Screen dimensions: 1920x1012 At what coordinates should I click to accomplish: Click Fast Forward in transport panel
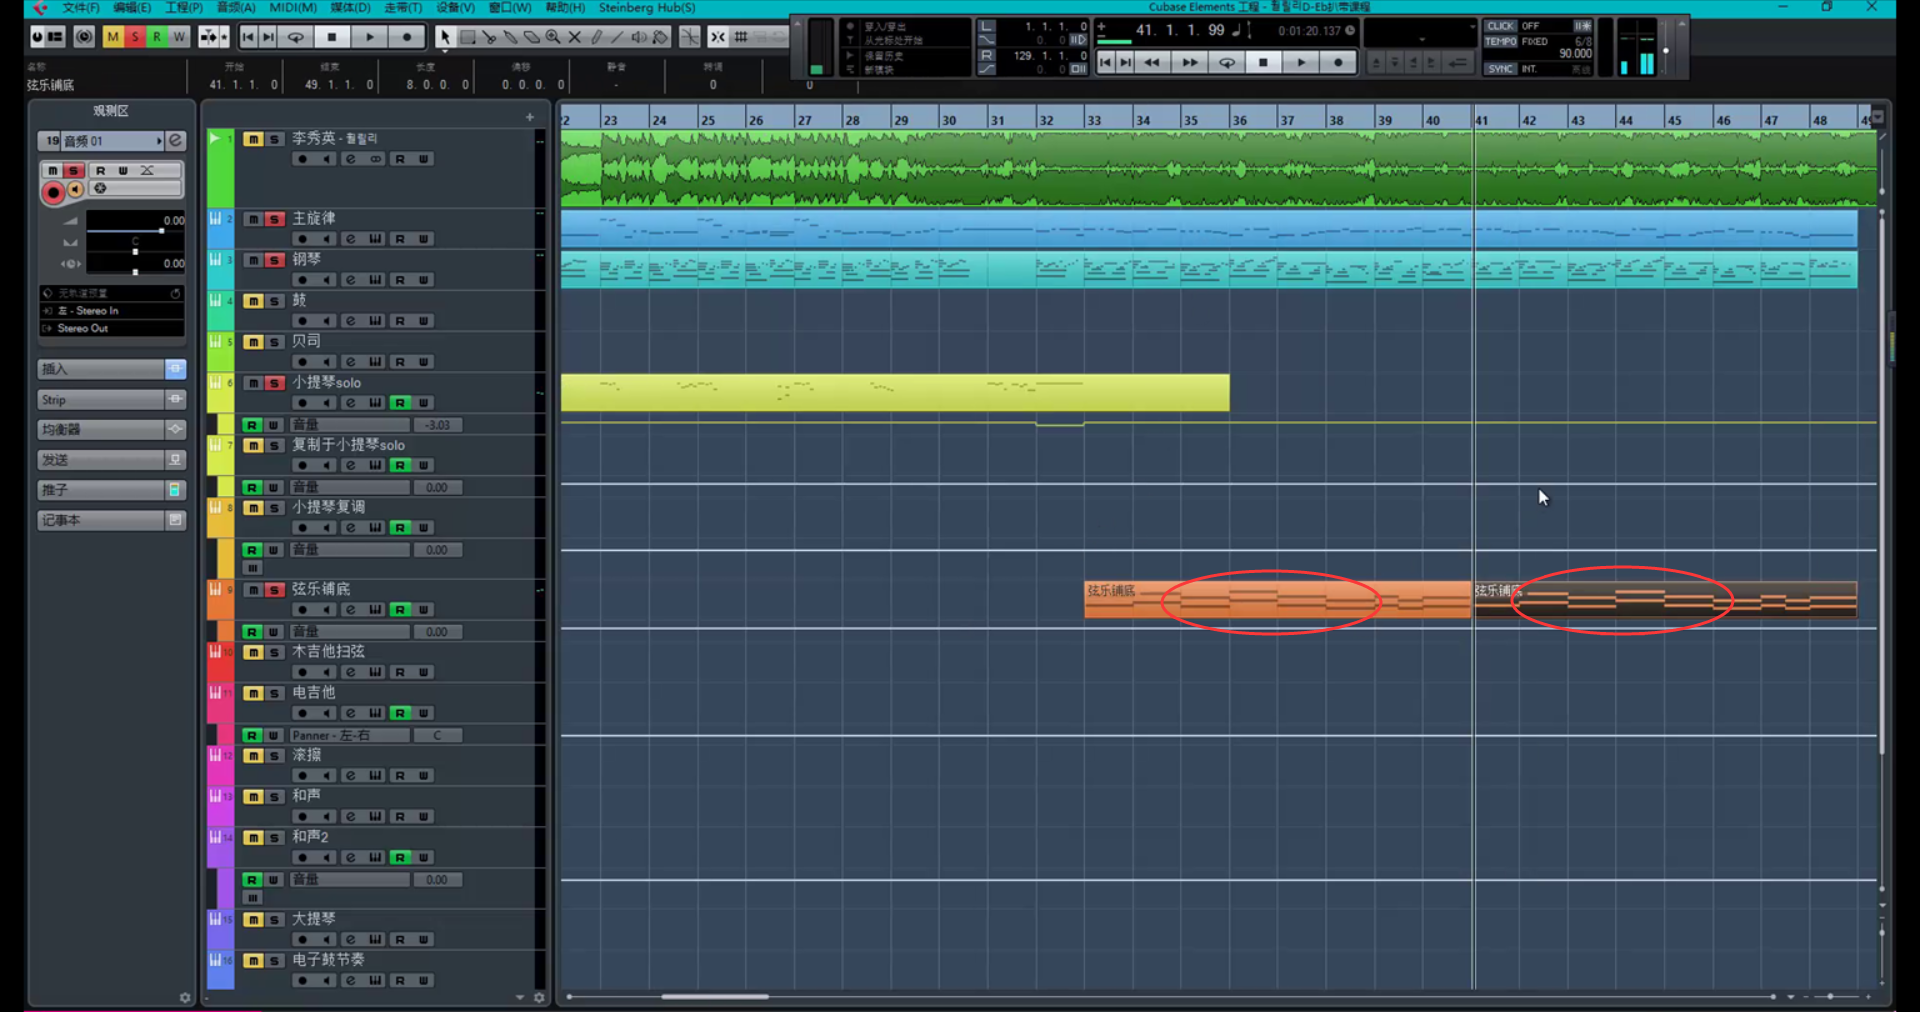pos(1190,62)
